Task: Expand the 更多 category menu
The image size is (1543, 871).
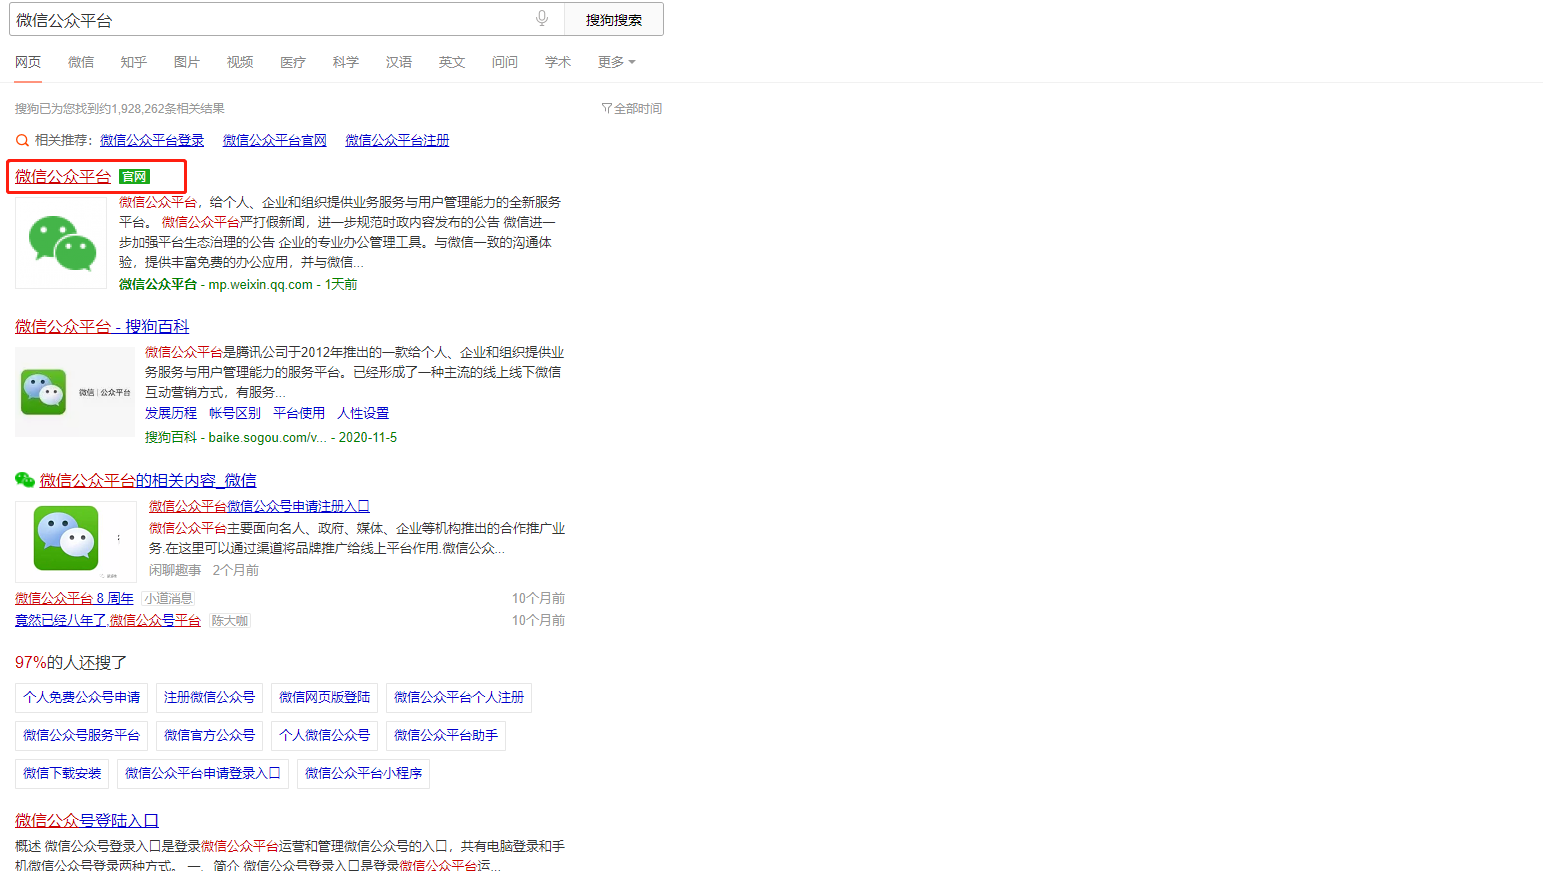Action: click(x=616, y=62)
